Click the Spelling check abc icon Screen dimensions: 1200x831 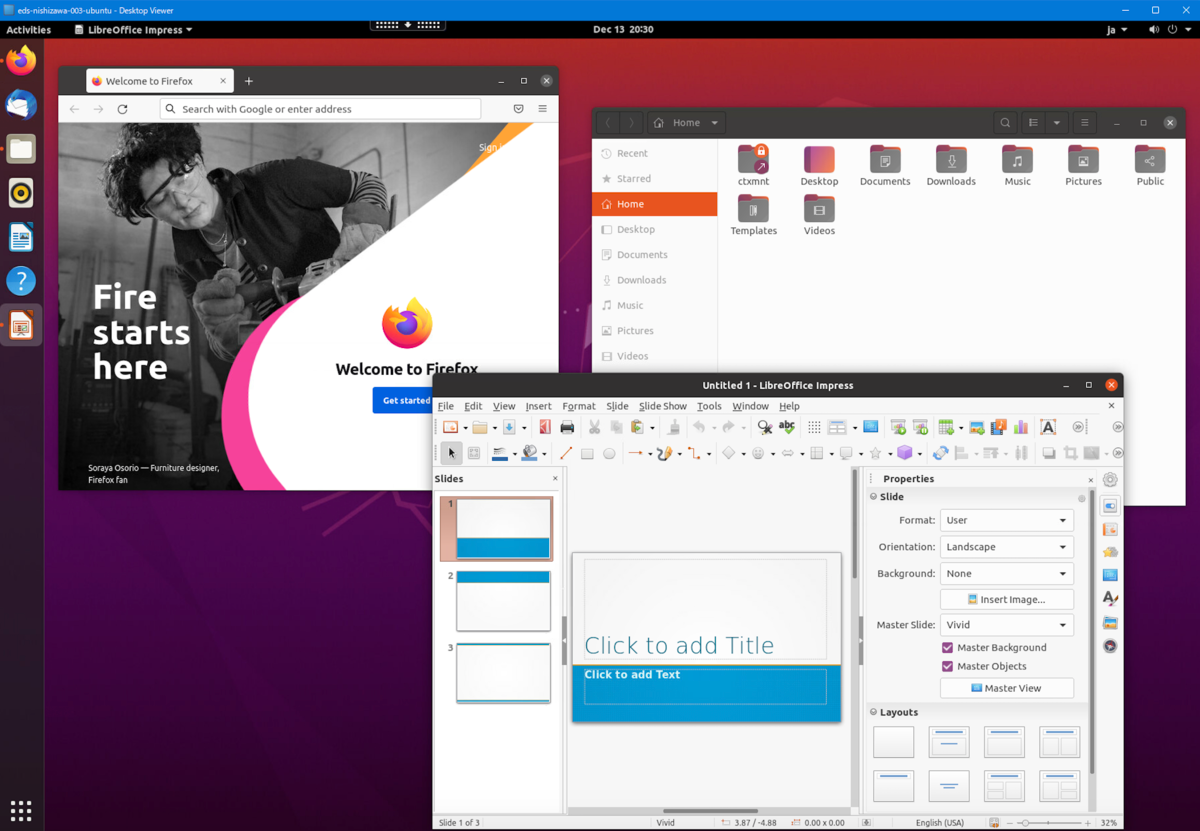tap(787, 428)
